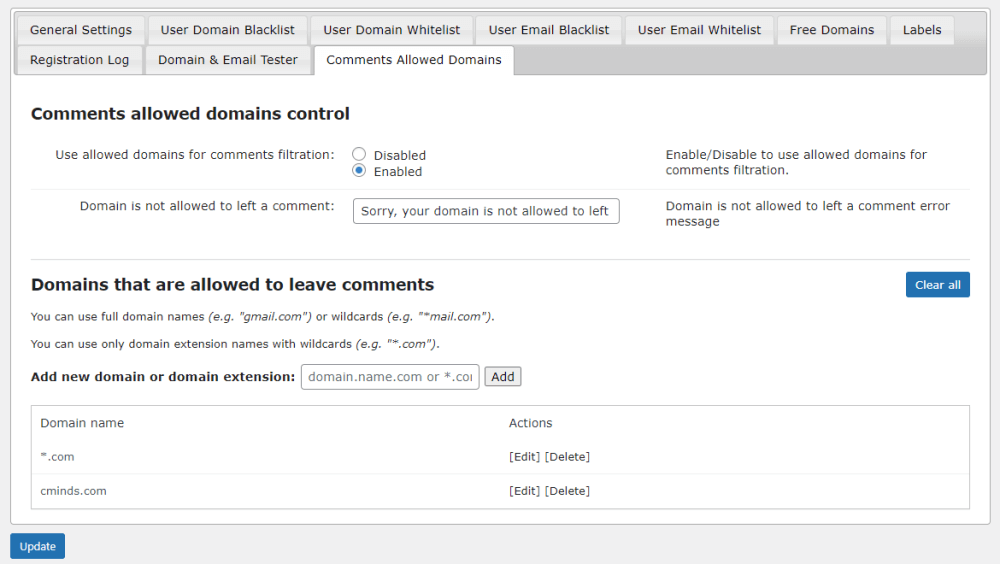This screenshot has height=564, width=1000.
Task: Open Domain & Email Tester tab
Action: [228, 60]
